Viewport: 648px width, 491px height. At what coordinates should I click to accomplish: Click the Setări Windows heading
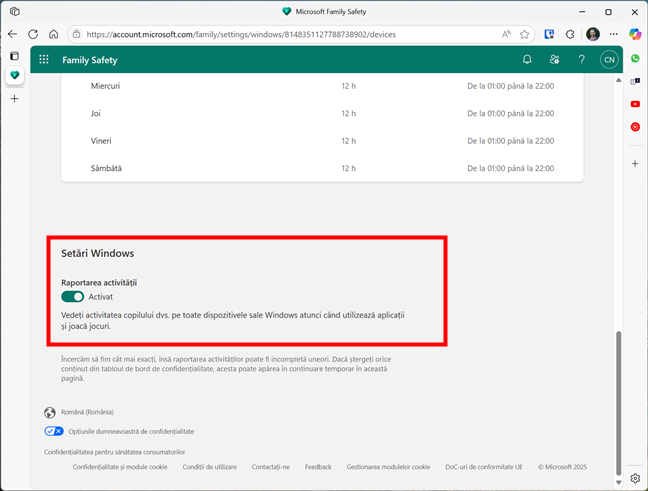coord(98,253)
